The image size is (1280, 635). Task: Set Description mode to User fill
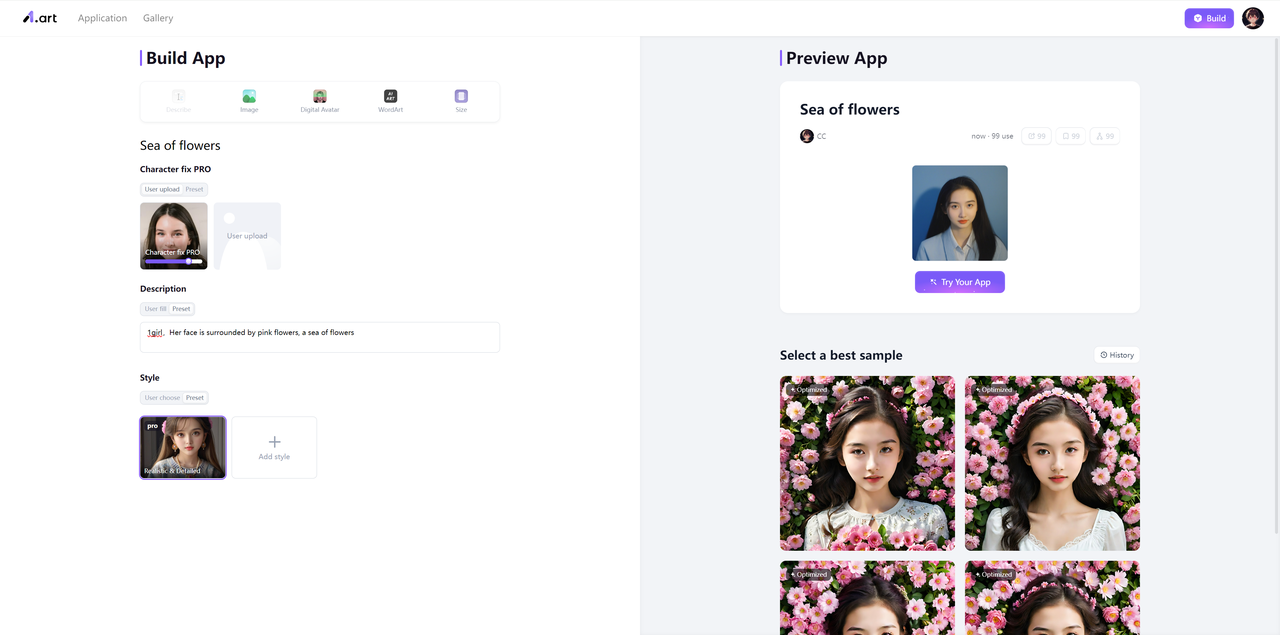coord(155,309)
